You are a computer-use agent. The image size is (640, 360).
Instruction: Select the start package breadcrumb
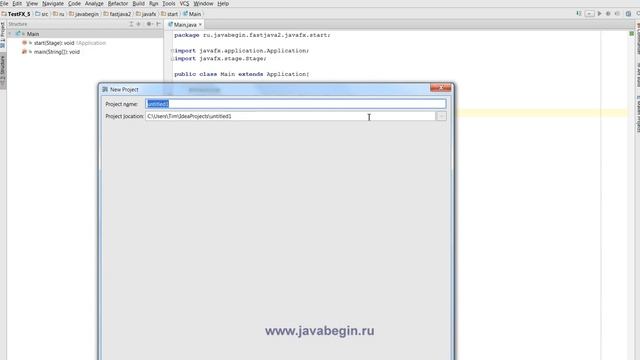(x=169, y=14)
